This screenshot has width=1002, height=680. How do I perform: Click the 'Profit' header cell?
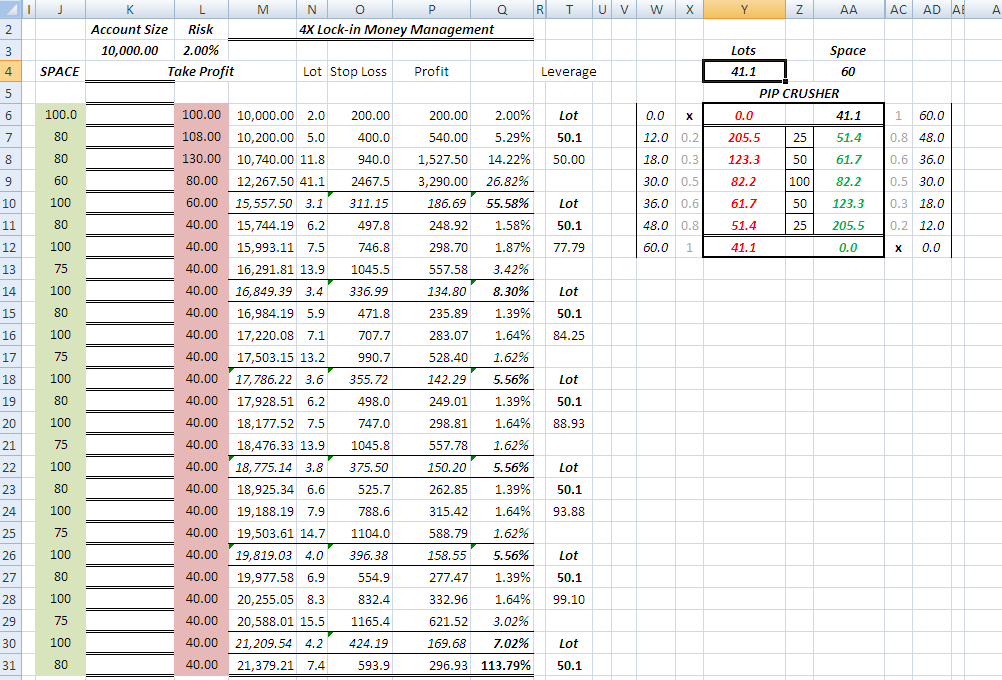click(x=431, y=72)
